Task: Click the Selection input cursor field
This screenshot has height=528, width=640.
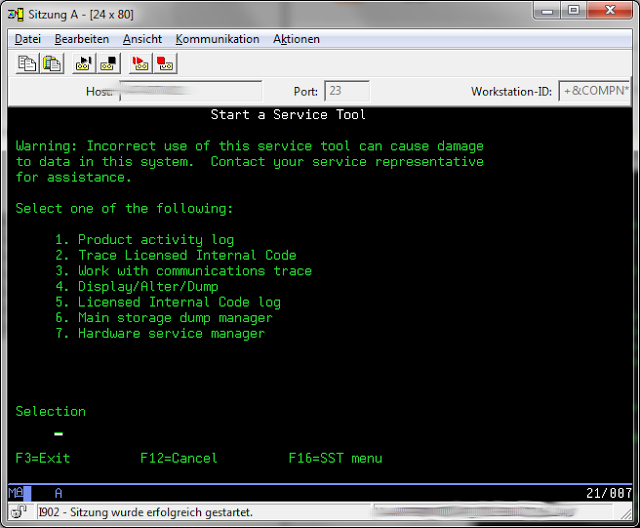Action: tap(59, 435)
